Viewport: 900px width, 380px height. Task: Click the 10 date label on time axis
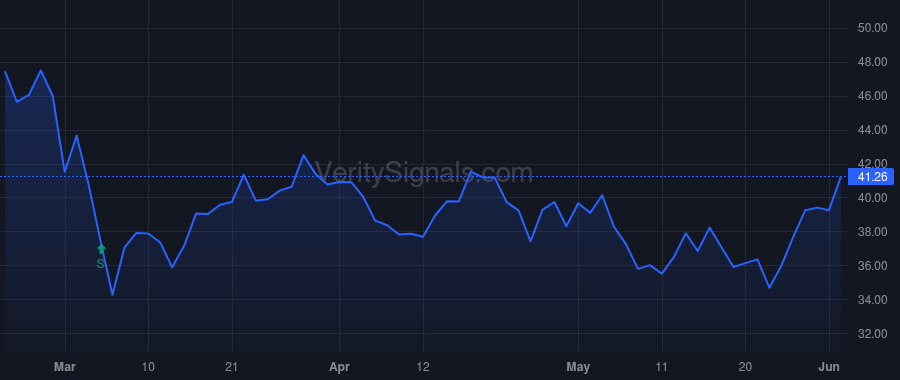point(148,367)
